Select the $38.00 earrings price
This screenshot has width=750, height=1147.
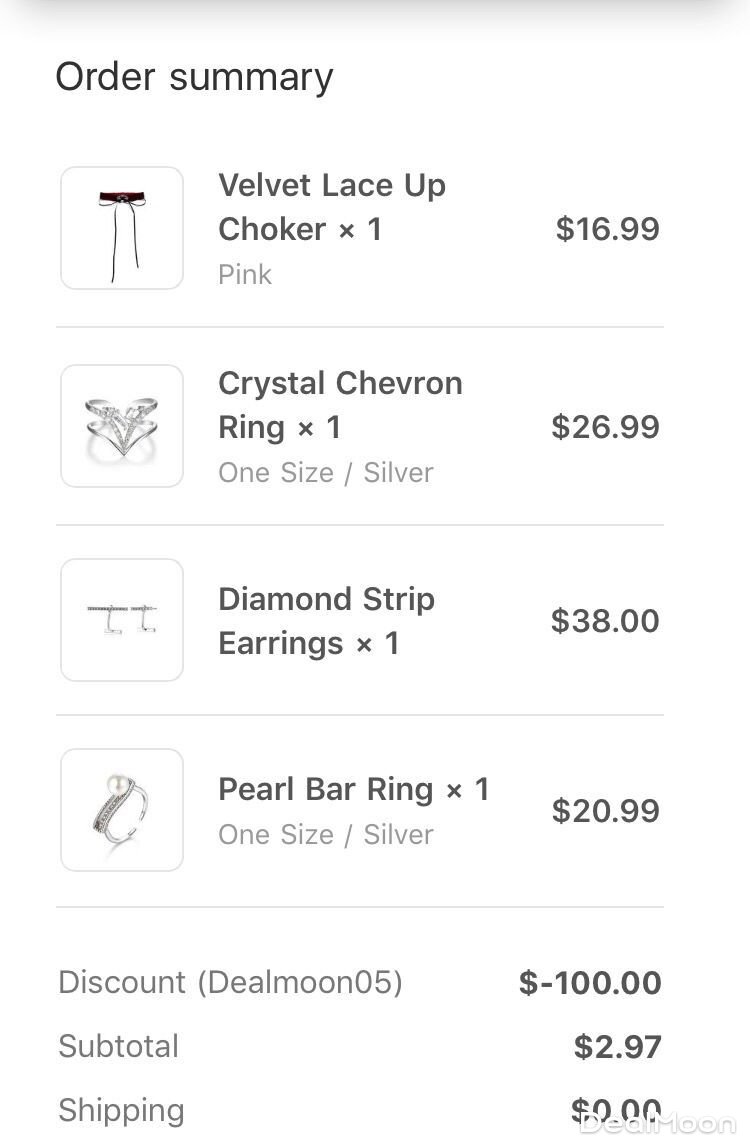pyautogui.click(x=605, y=621)
